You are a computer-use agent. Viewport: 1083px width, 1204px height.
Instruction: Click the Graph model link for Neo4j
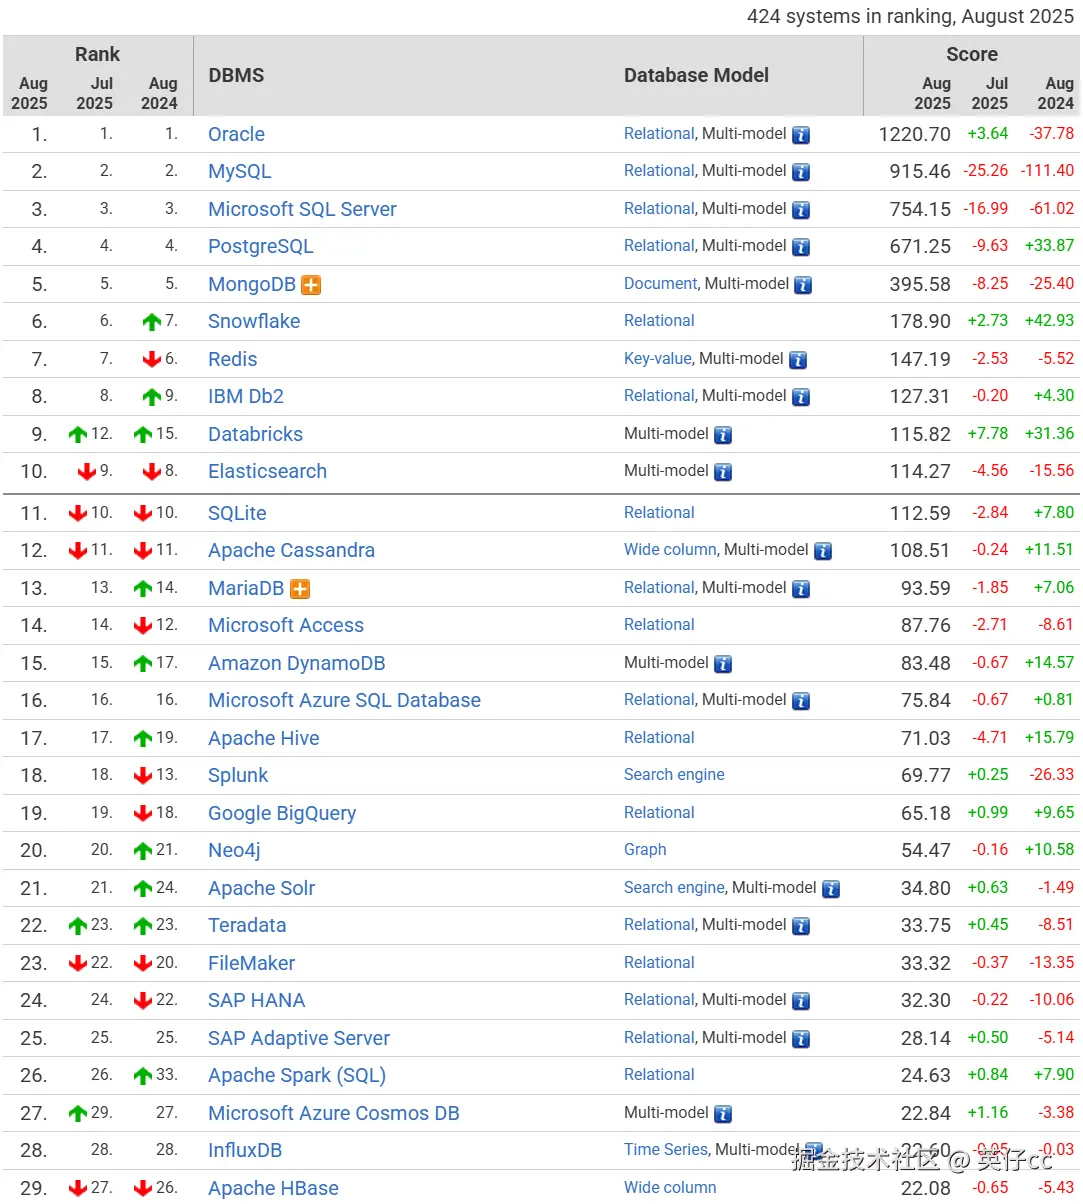click(x=645, y=850)
